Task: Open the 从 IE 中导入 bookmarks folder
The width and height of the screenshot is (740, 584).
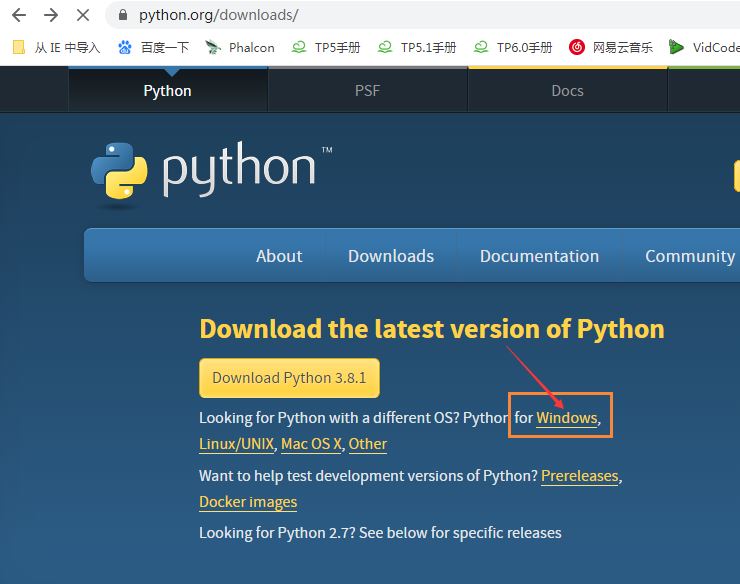Action: pos(57,47)
